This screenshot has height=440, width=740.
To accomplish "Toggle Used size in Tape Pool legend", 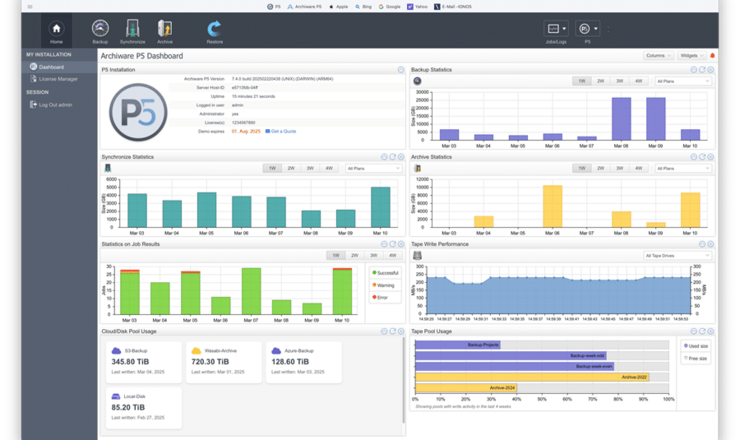I will 696,345.
